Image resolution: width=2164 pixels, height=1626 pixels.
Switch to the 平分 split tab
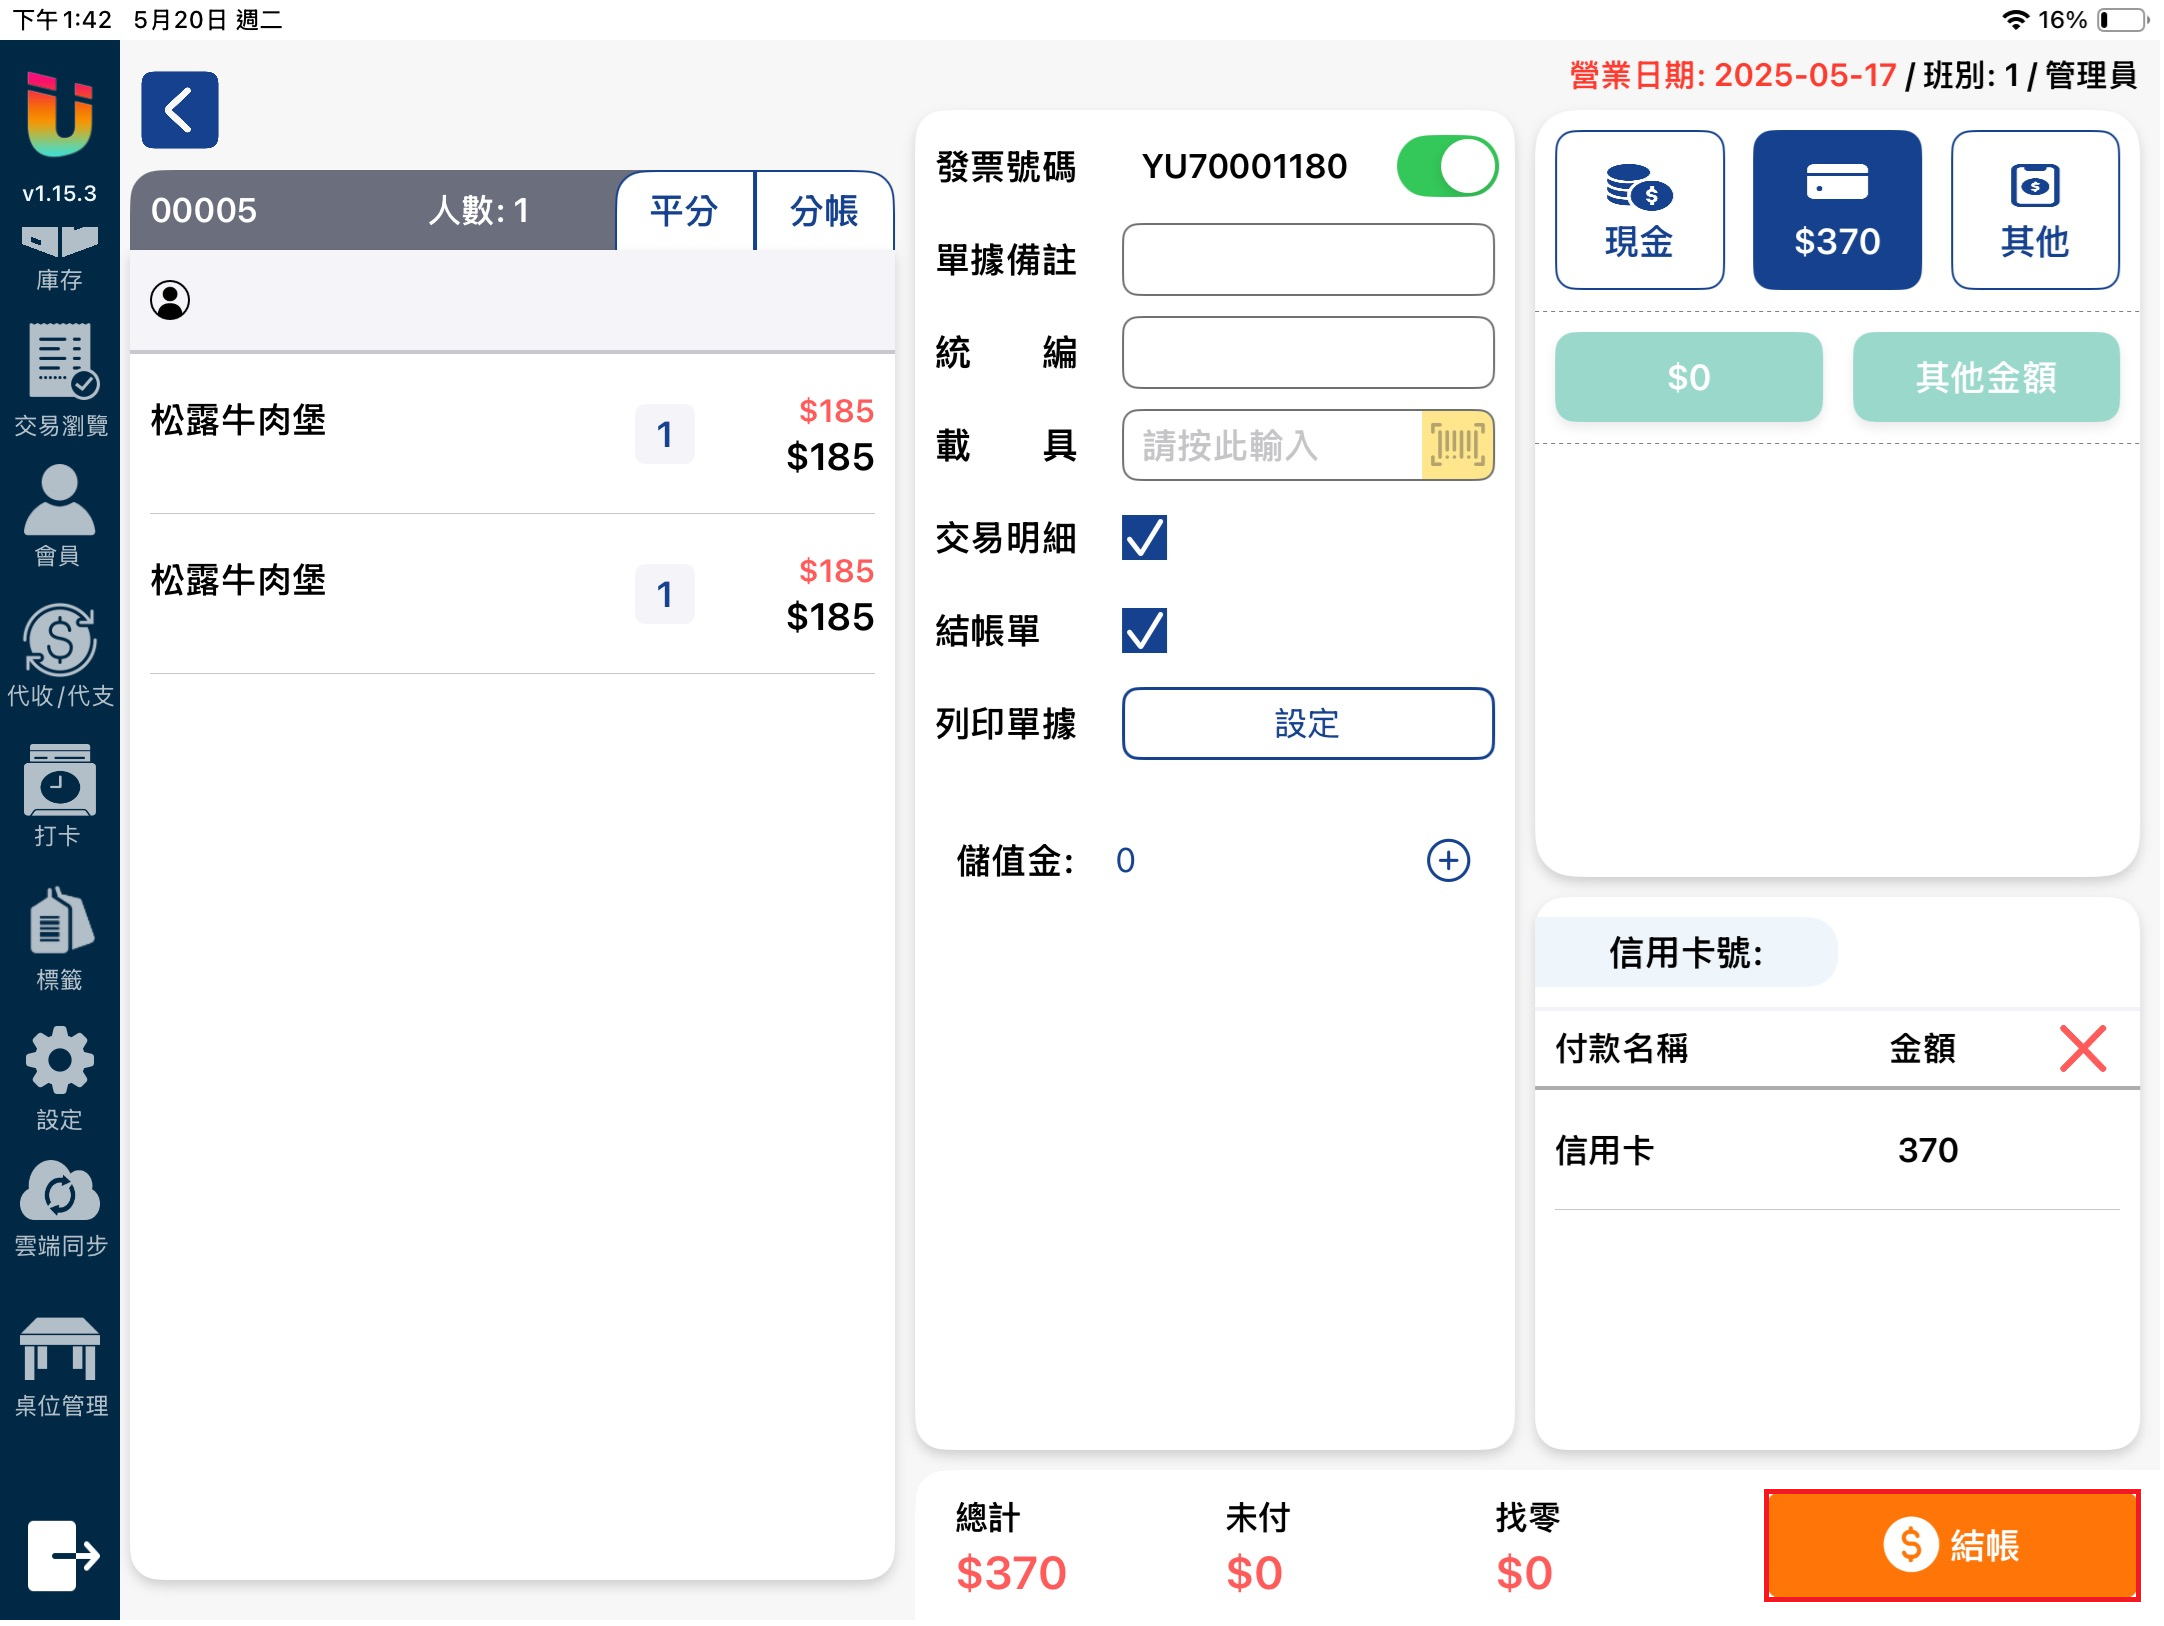pyautogui.click(x=684, y=211)
